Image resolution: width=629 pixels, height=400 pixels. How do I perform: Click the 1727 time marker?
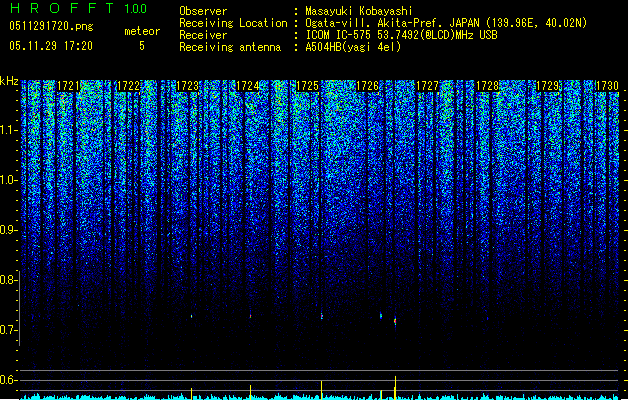pos(428,86)
